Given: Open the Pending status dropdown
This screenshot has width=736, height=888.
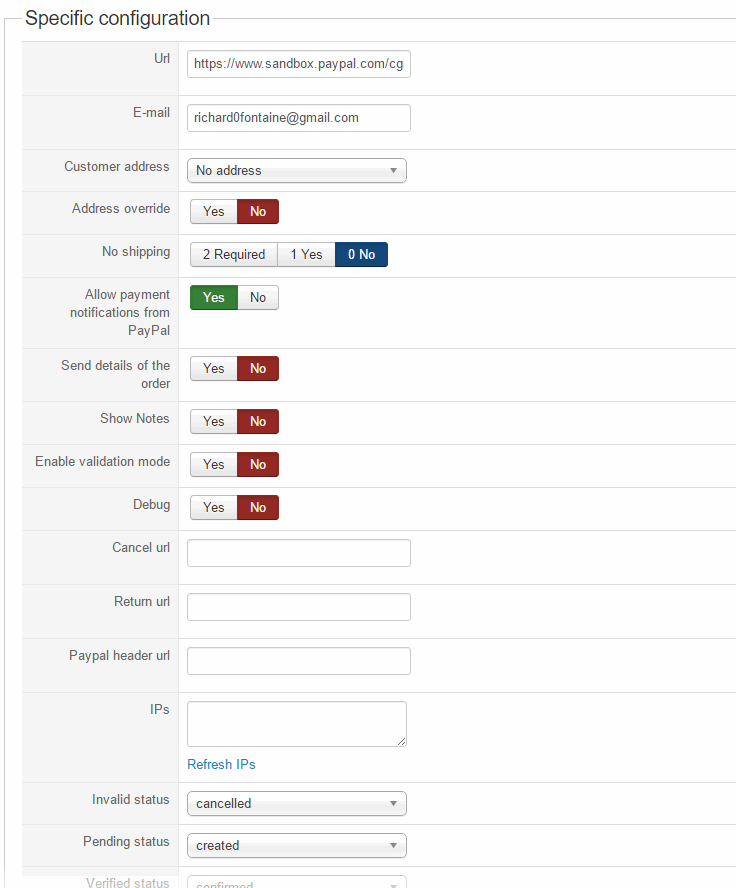Looking at the screenshot, I should (296, 846).
